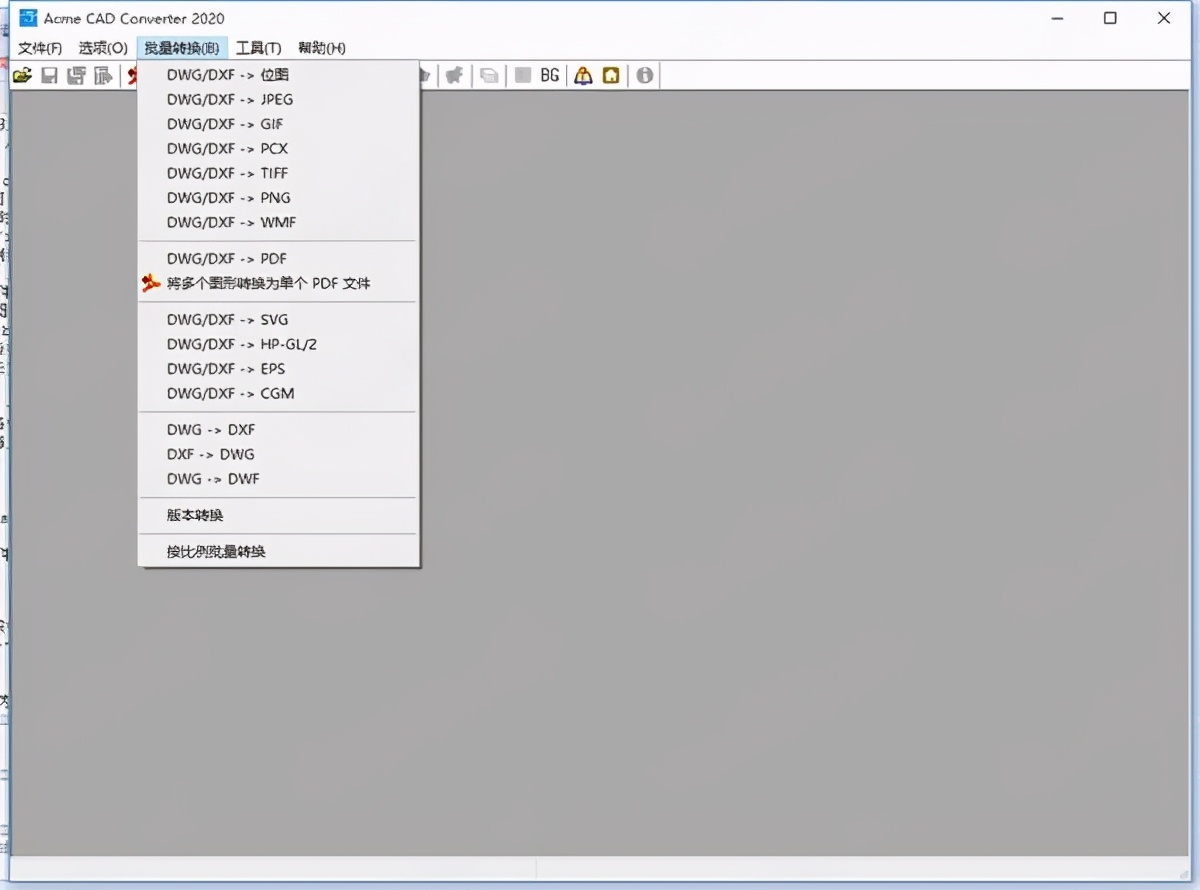1200x890 pixels.
Task: Select DWG -> DXF conversion entry
Action: coord(211,430)
